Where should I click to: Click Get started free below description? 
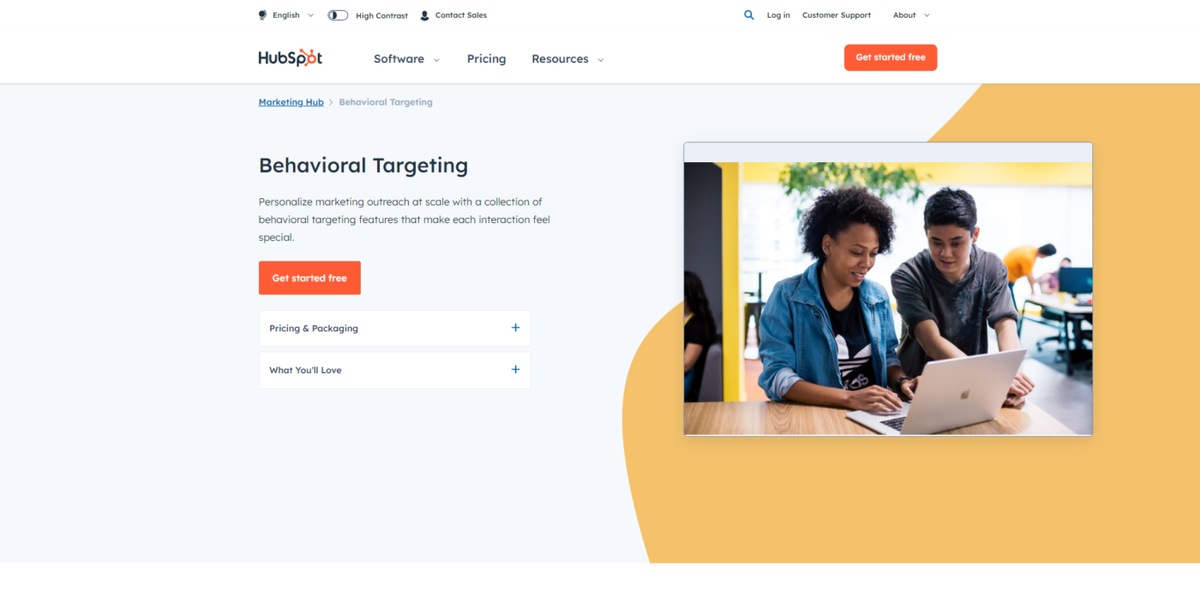tap(309, 278)
